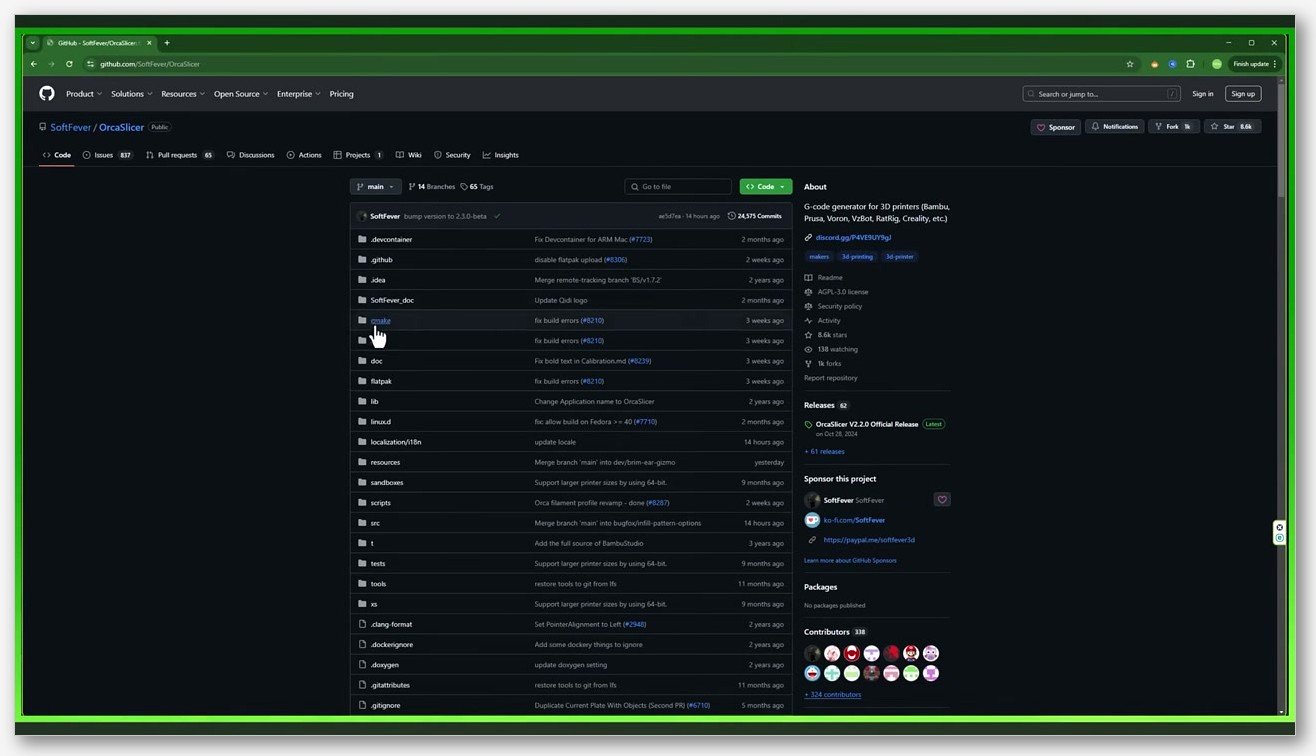Click the heart icon beside SoftFever sponsor
1316x756 pixels.
941,500
